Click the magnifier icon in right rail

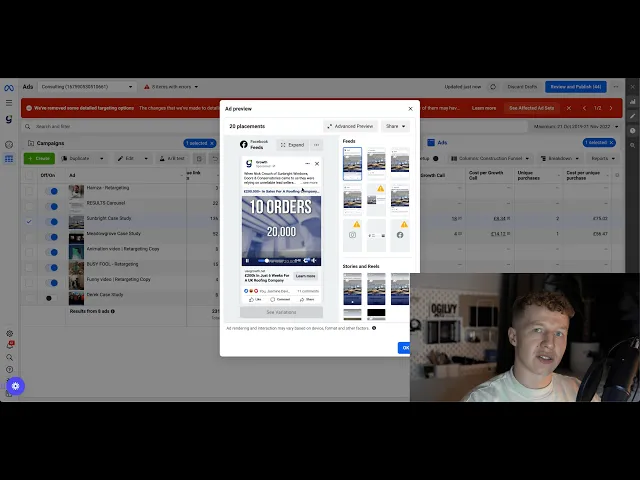(633, 145)
